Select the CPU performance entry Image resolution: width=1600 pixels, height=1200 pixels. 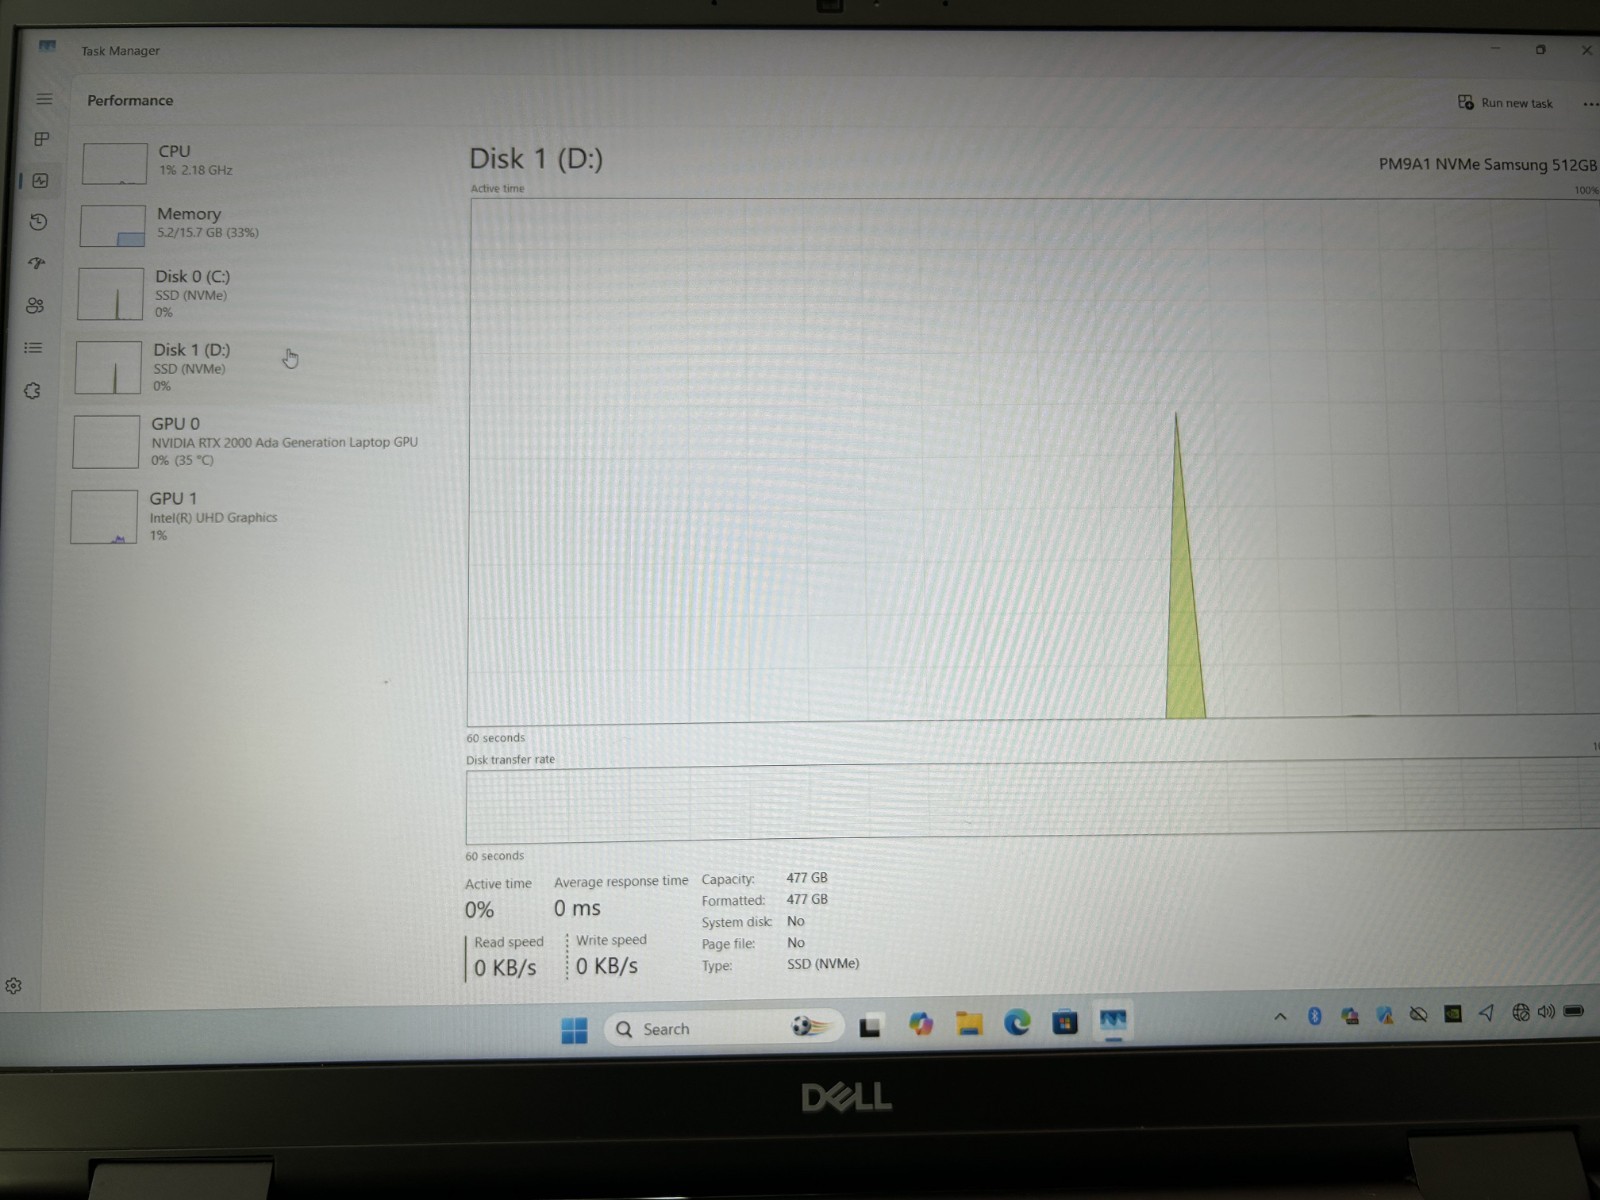(258, 161)
